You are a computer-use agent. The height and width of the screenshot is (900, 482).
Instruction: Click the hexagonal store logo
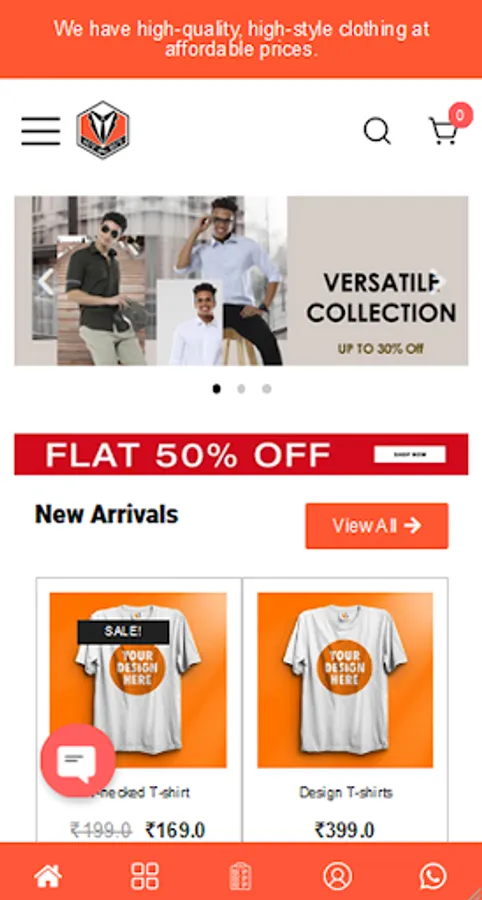[x=103, y=130]
